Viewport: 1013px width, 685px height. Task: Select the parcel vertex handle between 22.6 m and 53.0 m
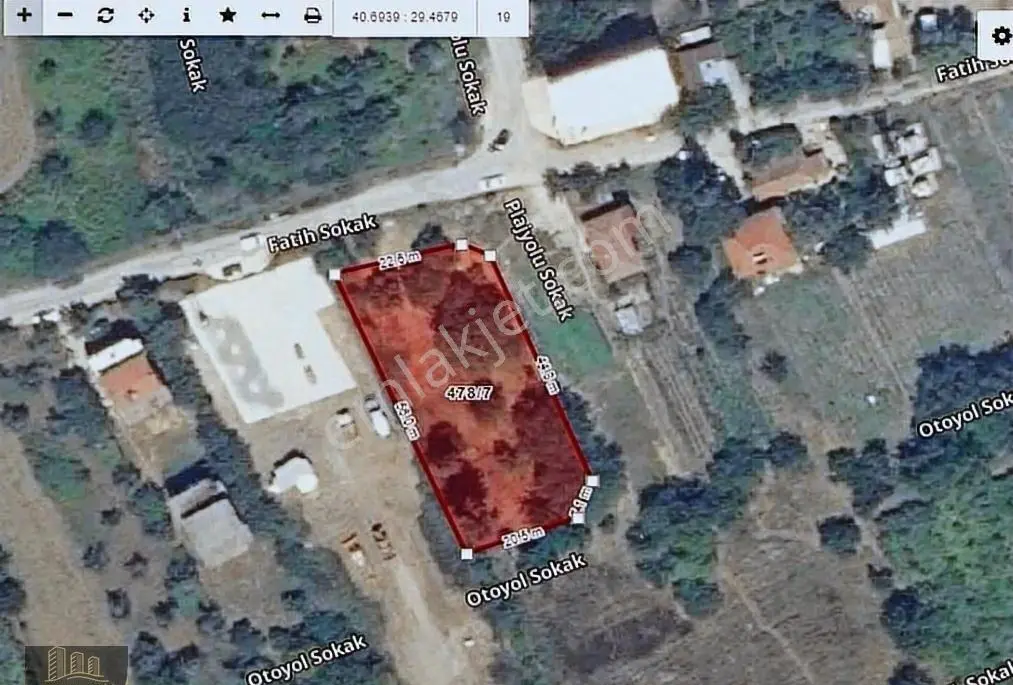point(335,275)
